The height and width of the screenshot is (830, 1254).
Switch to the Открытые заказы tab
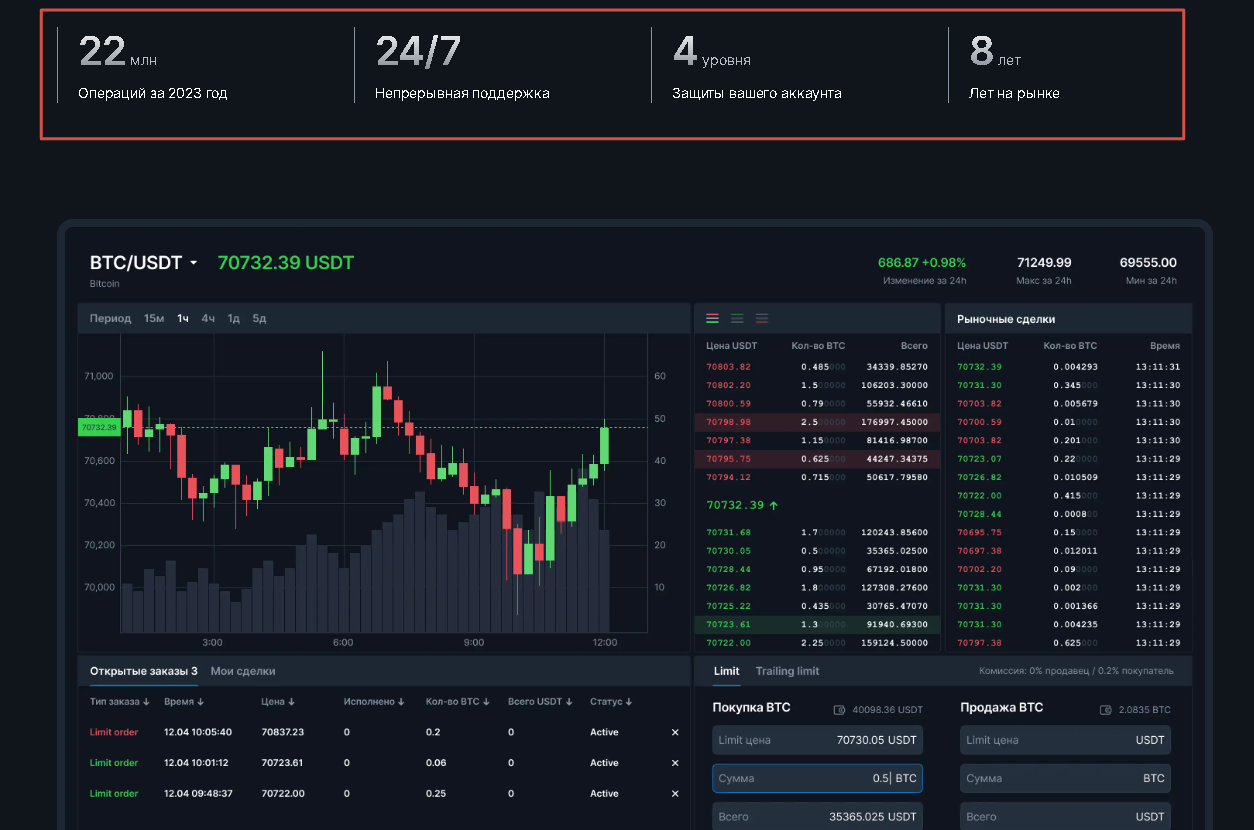click(143, 671)
